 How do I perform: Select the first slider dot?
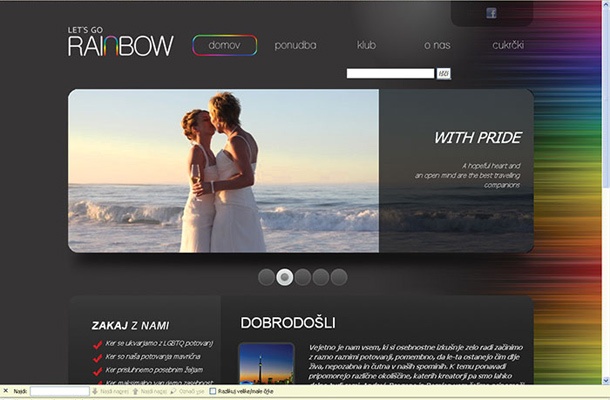[x=267, y=277]
